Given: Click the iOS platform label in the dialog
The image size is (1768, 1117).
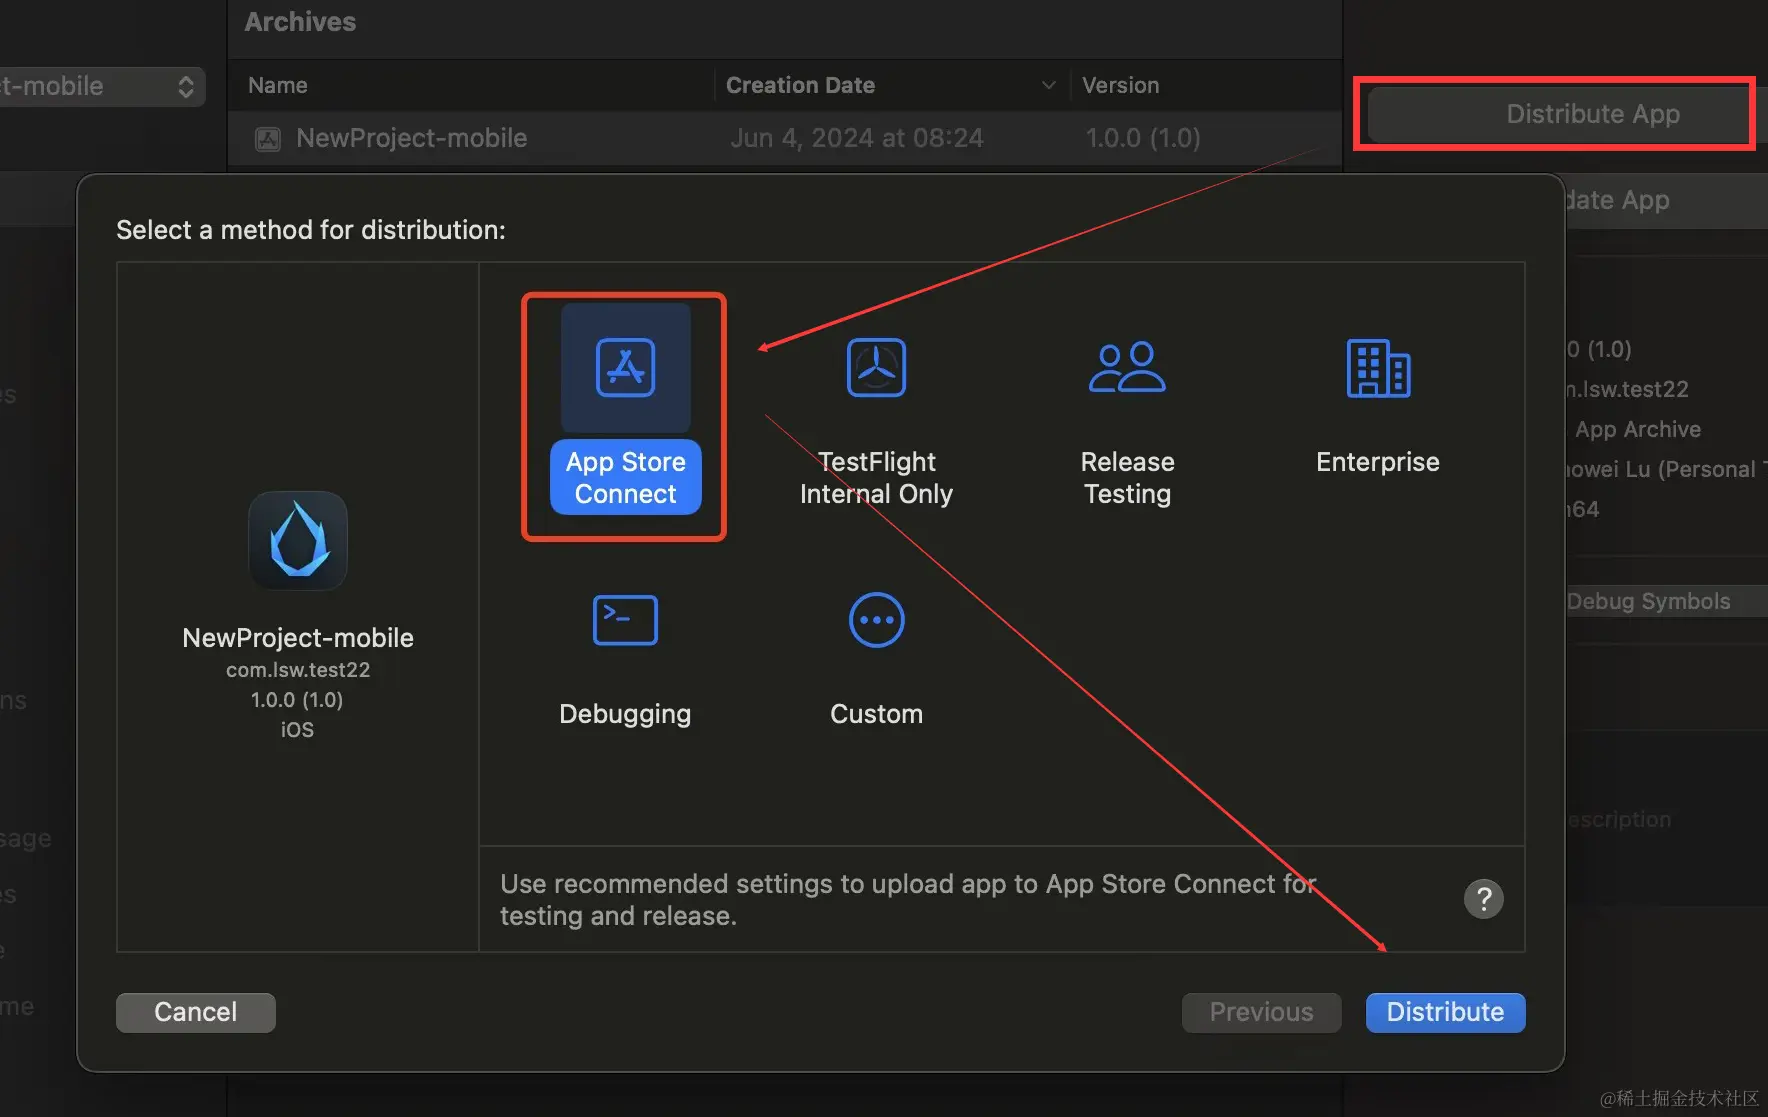Looking at the screenshot, I should pyautogui.click(x=297, y=730).
